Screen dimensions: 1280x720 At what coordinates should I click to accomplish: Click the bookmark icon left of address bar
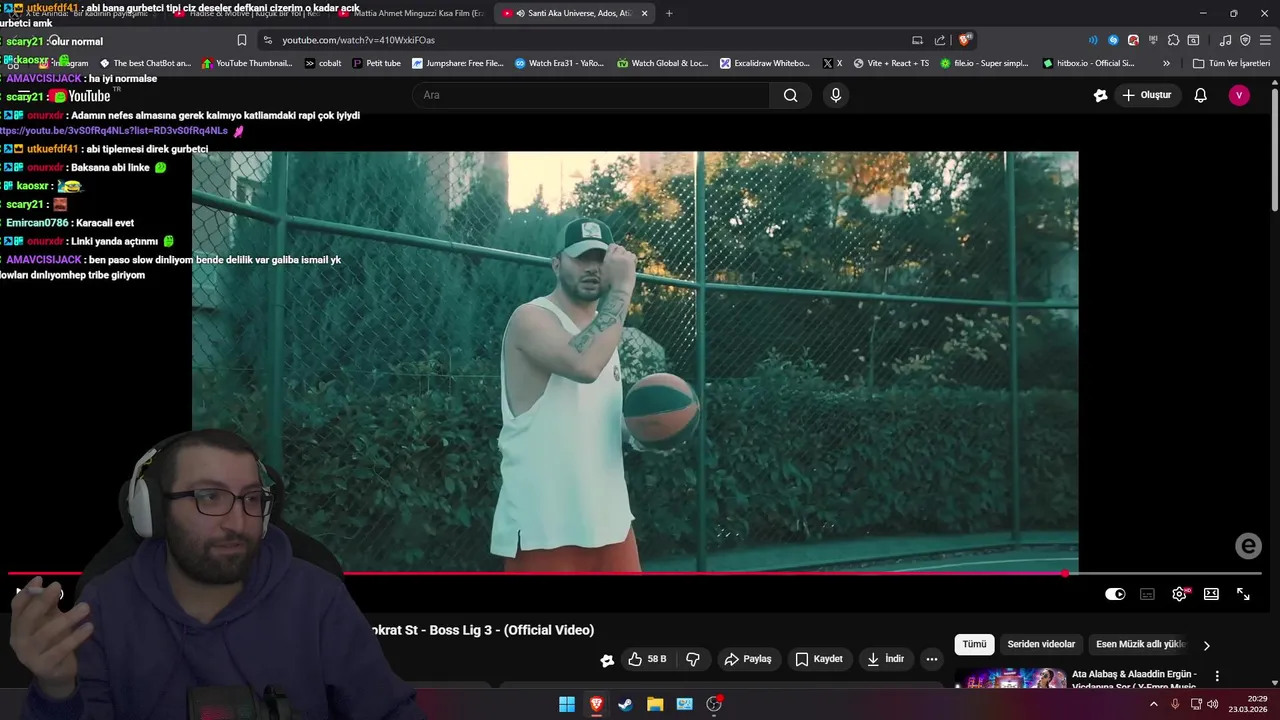click(x=242, y=40)
